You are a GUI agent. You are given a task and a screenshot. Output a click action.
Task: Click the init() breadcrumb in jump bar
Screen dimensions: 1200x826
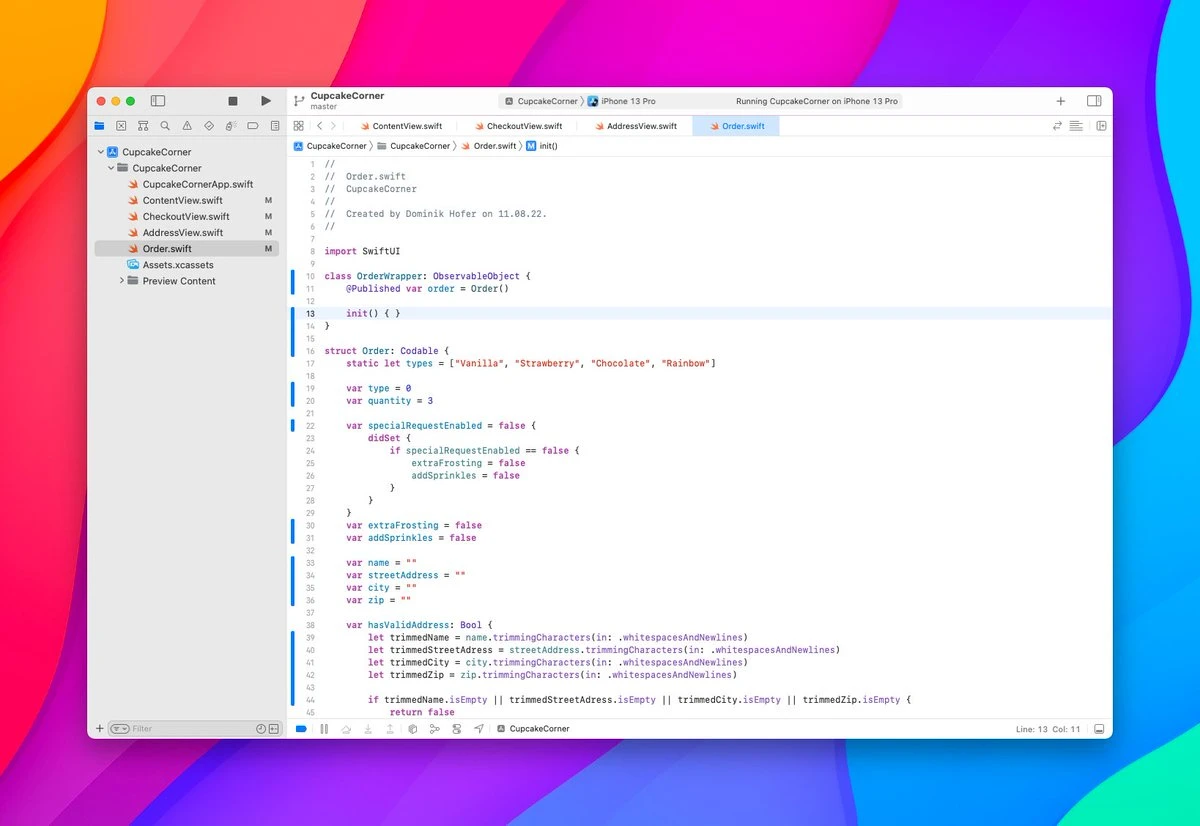[x=548, y=146]
